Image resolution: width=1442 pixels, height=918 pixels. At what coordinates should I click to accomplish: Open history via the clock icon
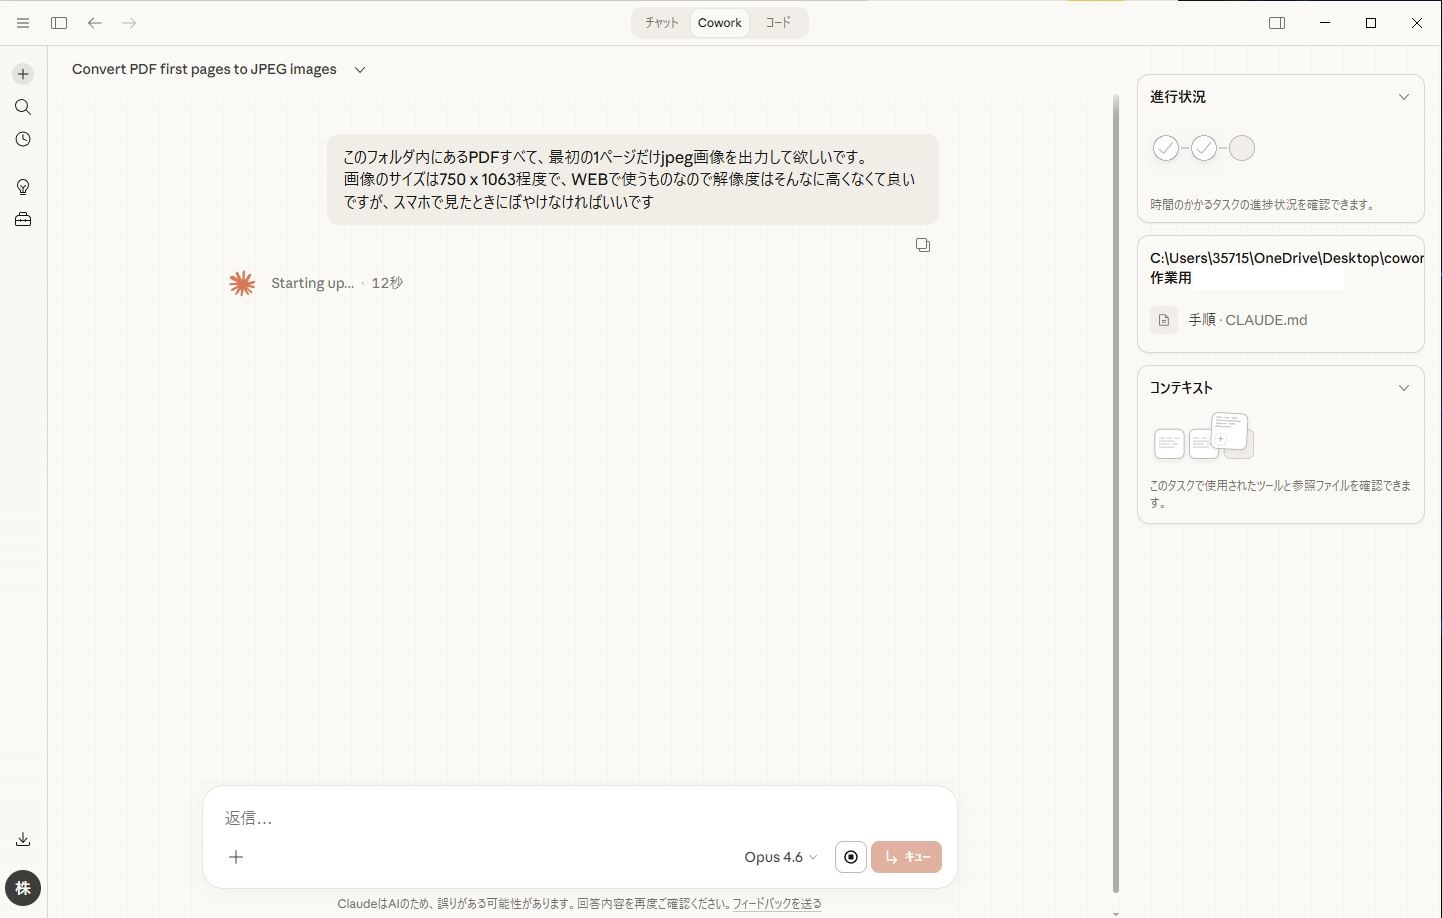tap(23, 140)
